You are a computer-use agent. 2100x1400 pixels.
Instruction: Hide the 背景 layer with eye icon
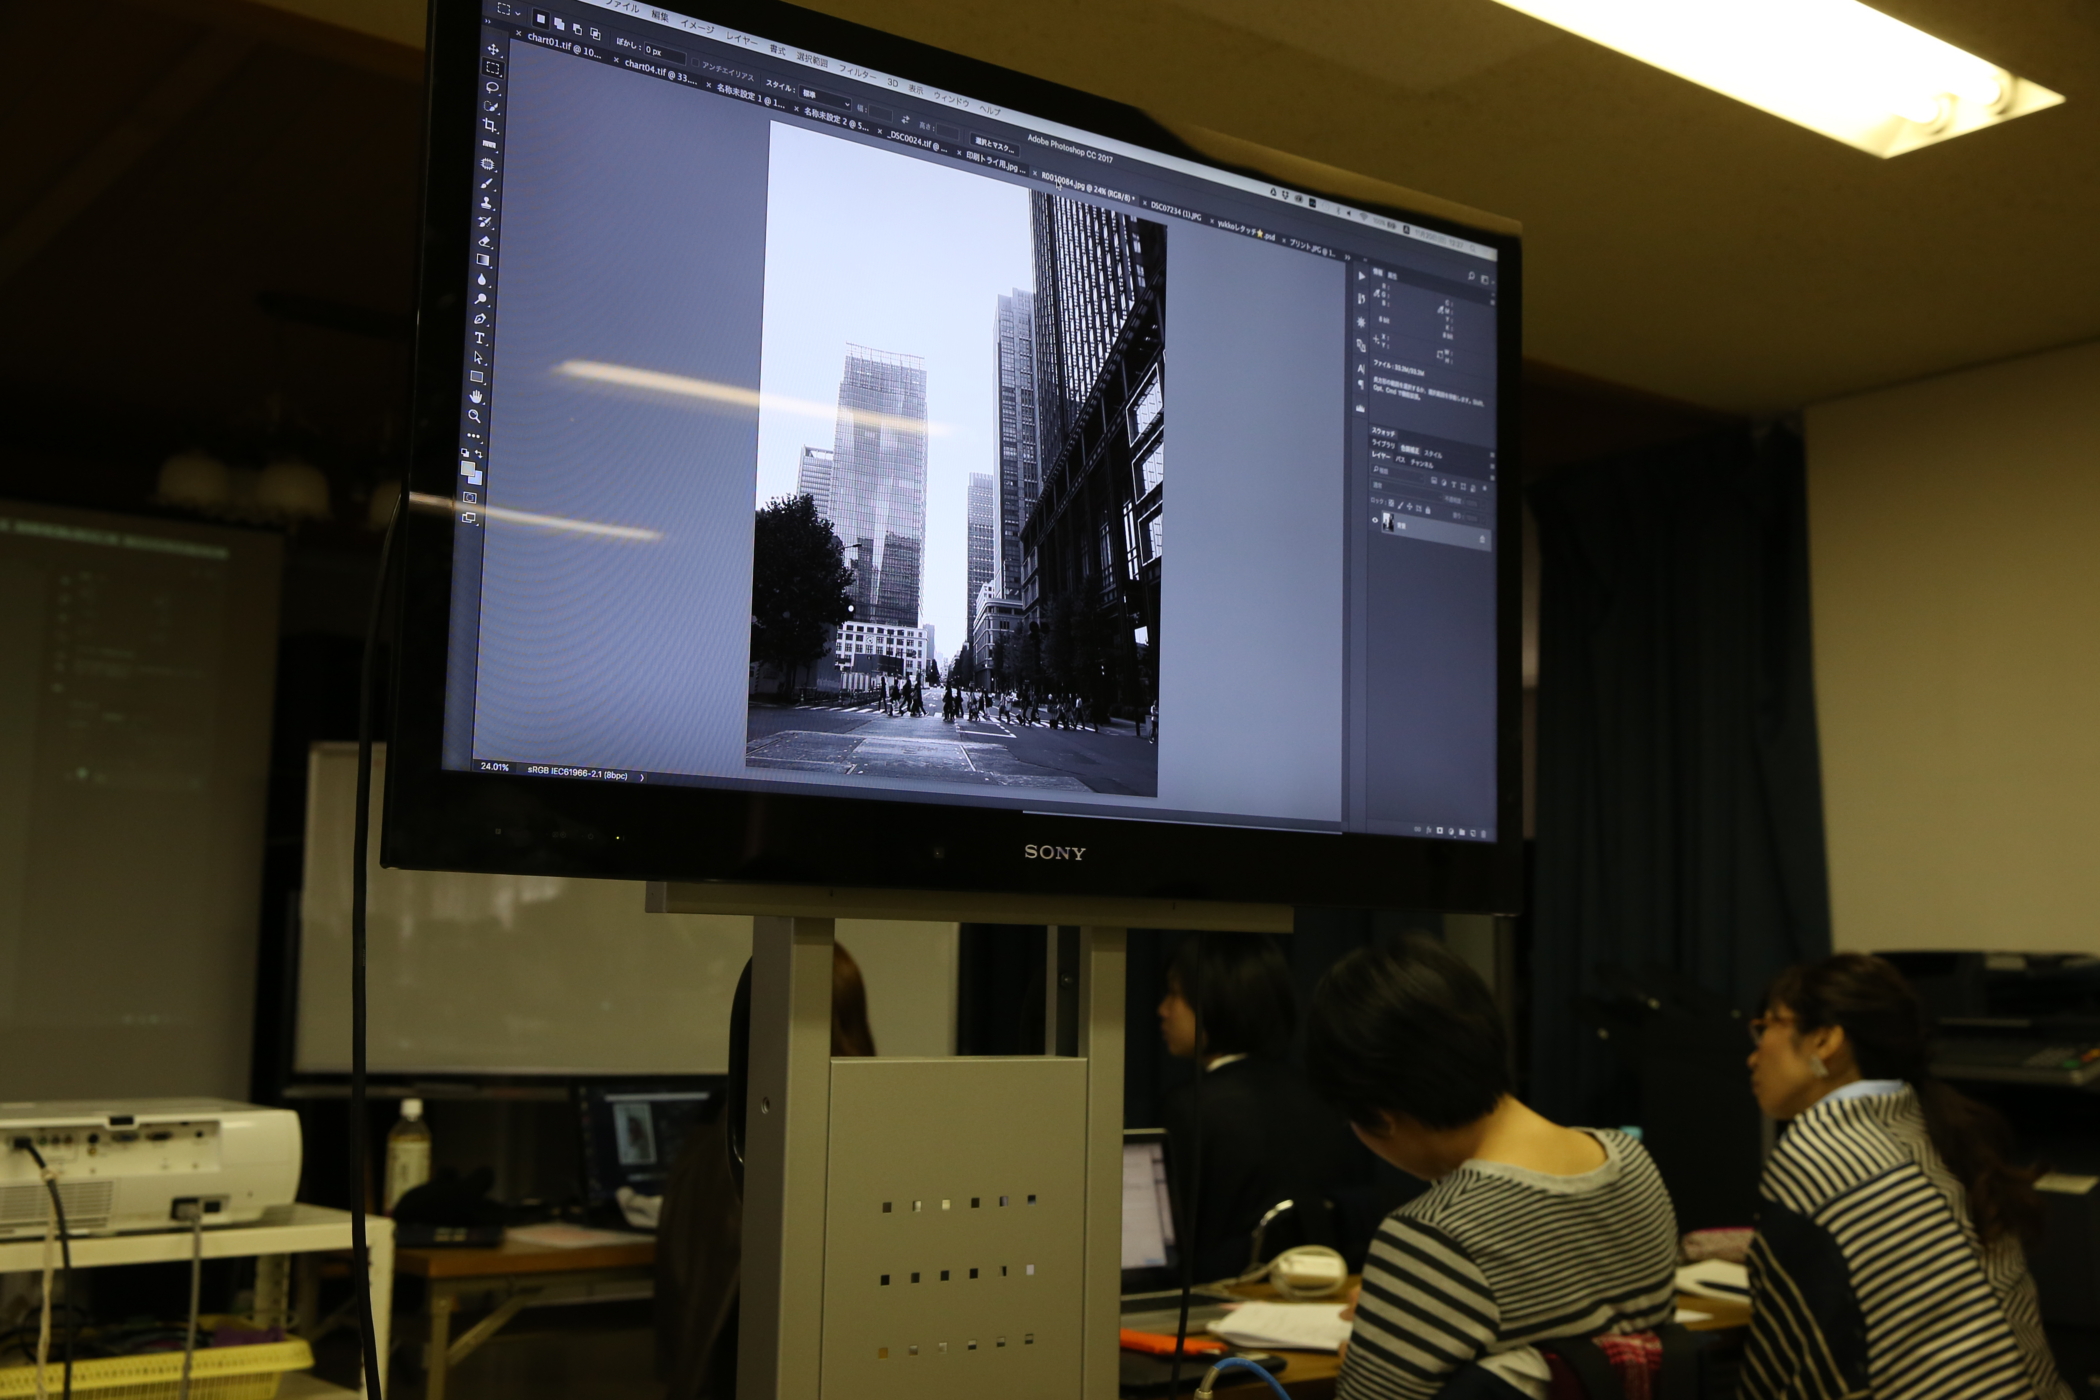click(1375, 520)
